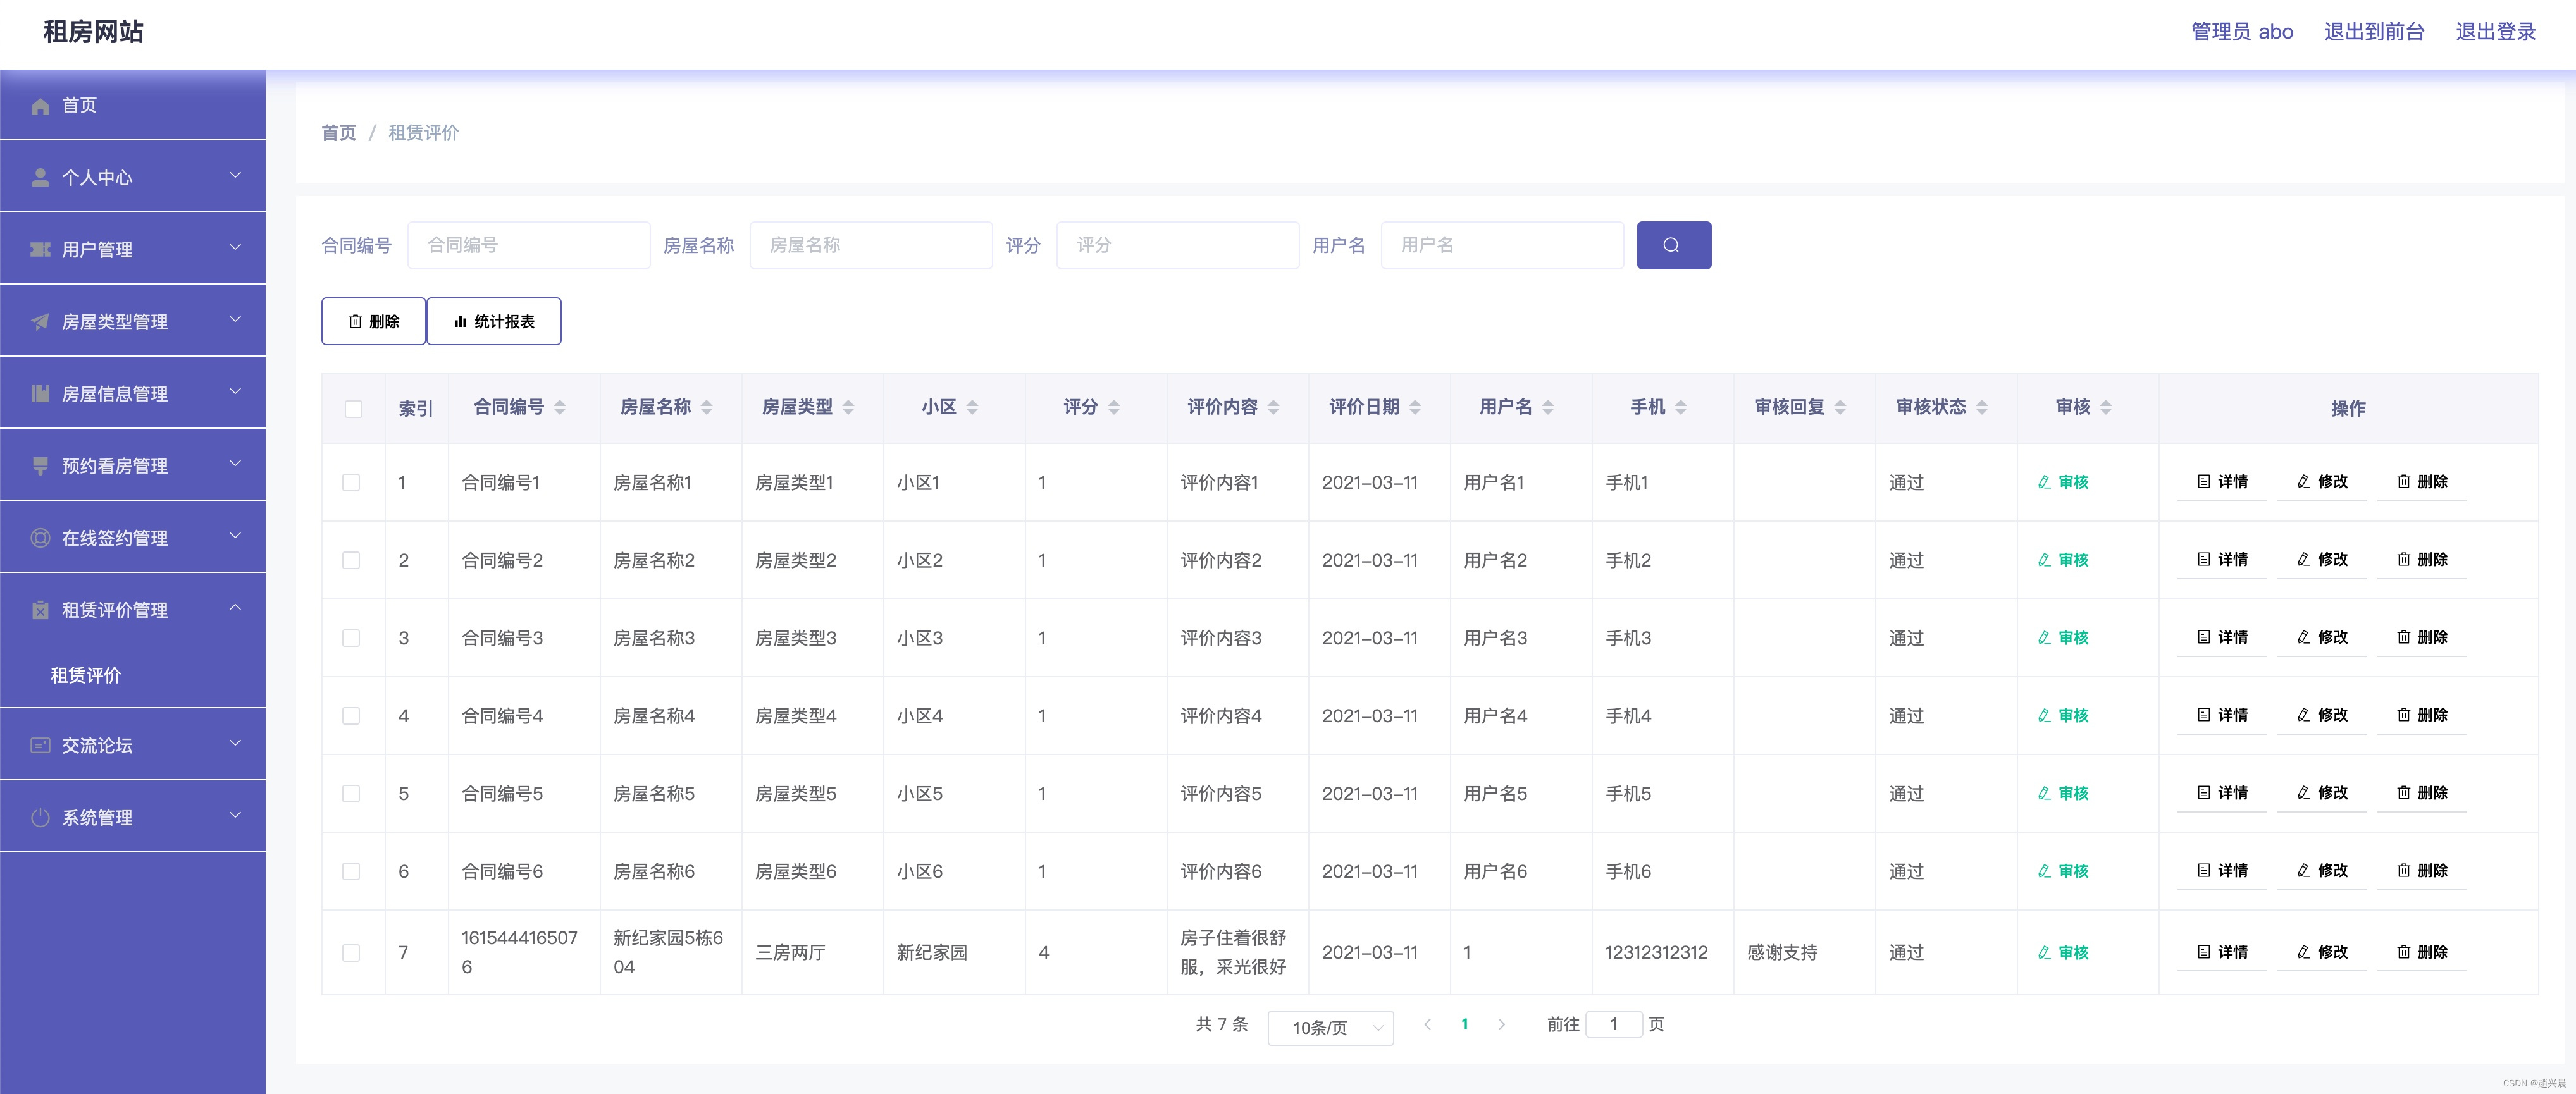
Task: Click the home icon beside 首页 in sidebar
Action: click(x=40, y=106)
